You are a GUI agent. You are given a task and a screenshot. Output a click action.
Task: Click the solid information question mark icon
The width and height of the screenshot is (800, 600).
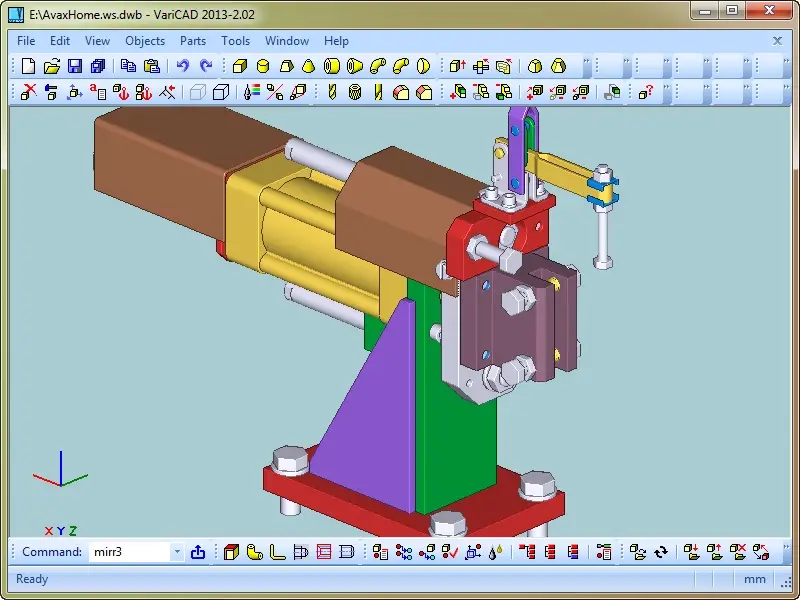(646, 92)
